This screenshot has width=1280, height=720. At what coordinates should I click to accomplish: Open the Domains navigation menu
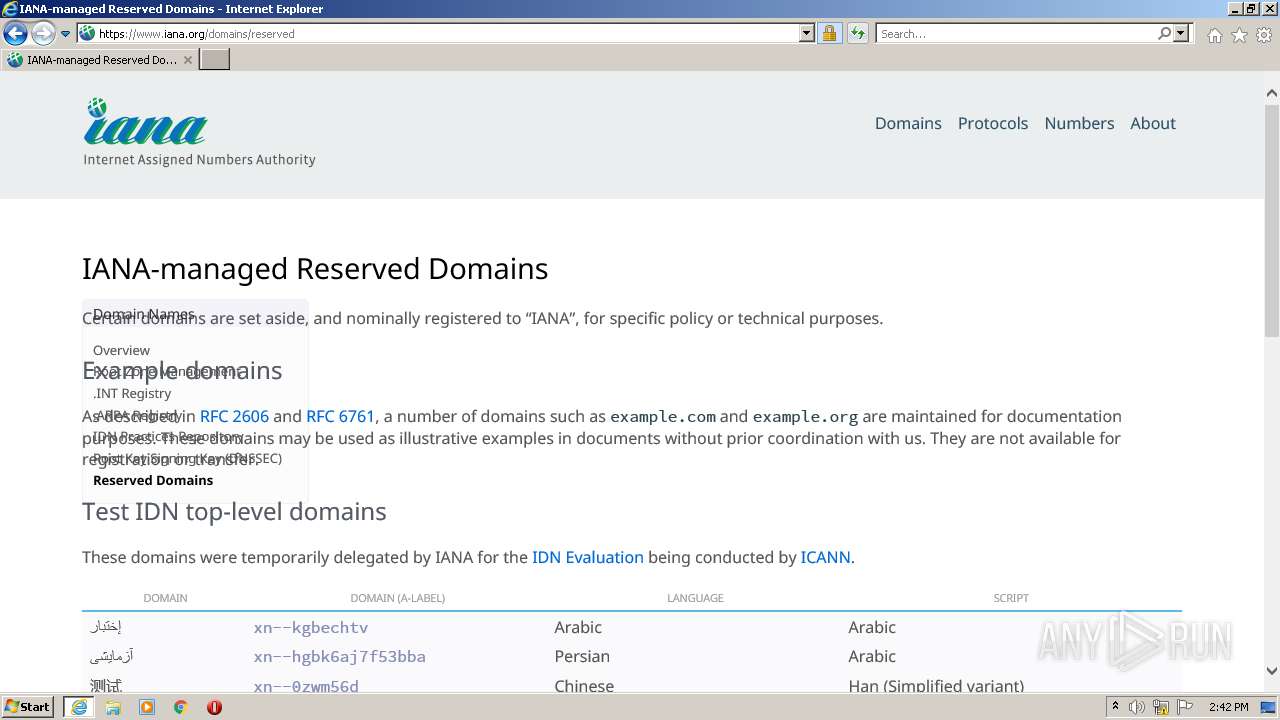[x=908, y=123]
